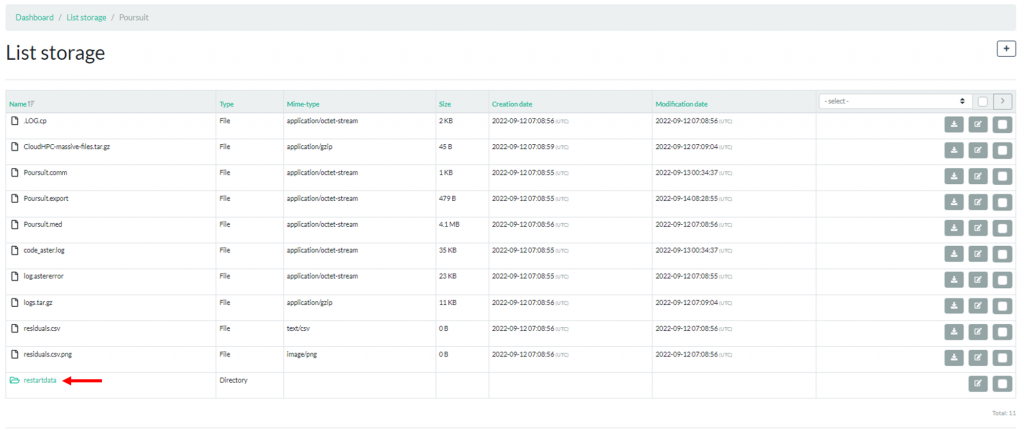Tick the restartdata directory checkbox
The image size is (1024, 430).
[1002, 384]
